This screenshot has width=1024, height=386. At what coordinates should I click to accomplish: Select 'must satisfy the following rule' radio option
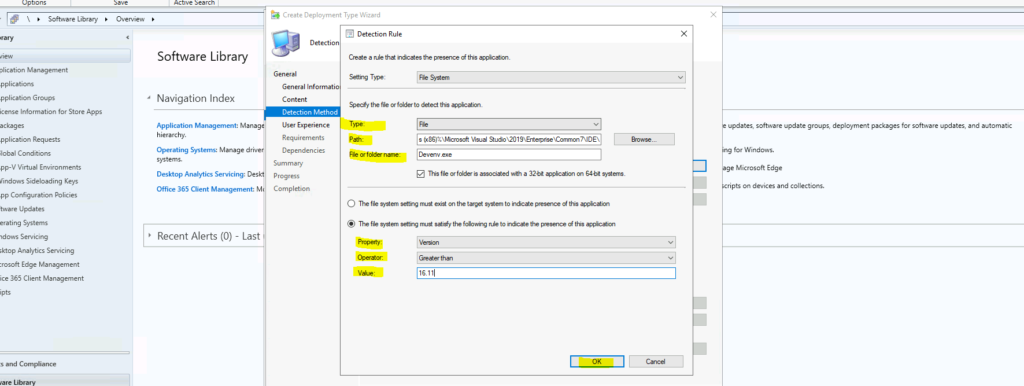click(x=352, y=223)
